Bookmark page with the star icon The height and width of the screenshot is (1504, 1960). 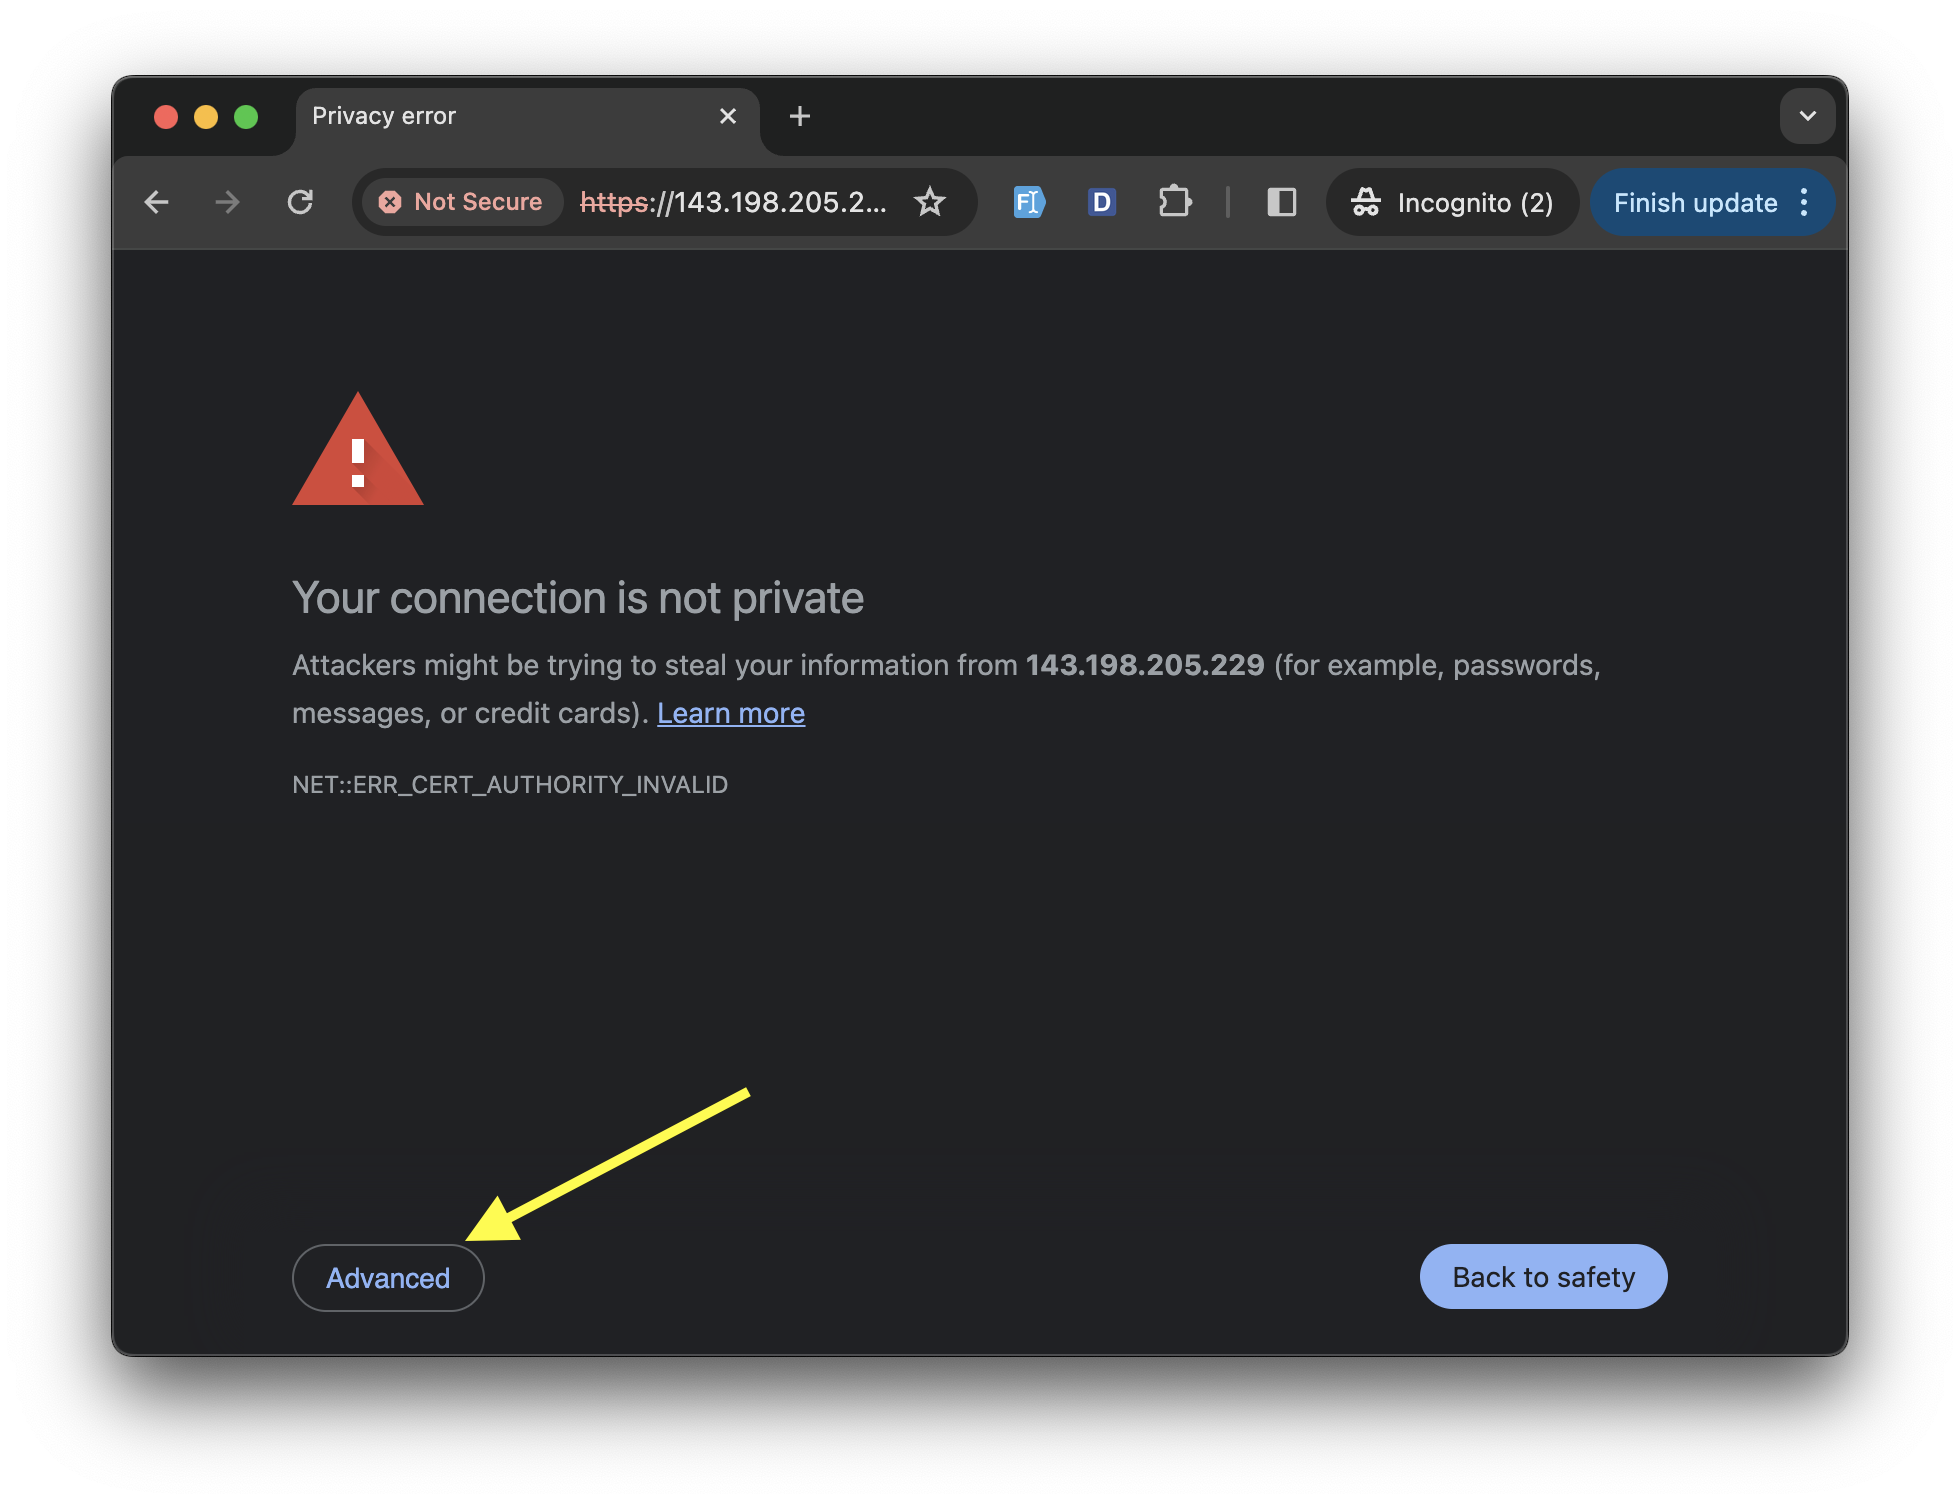[930, 203]
